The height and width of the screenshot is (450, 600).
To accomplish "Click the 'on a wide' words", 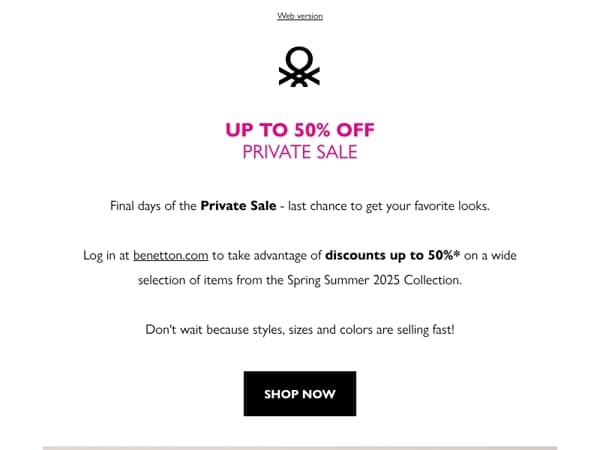I will coord(490,255).
